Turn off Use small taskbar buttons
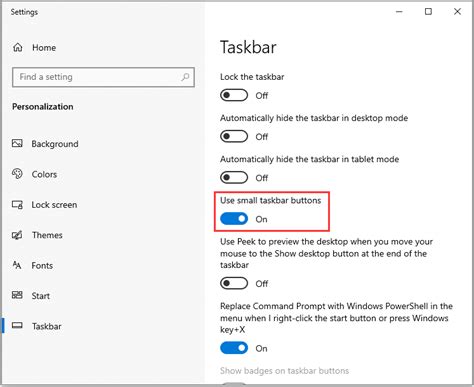 click(234, 219)
